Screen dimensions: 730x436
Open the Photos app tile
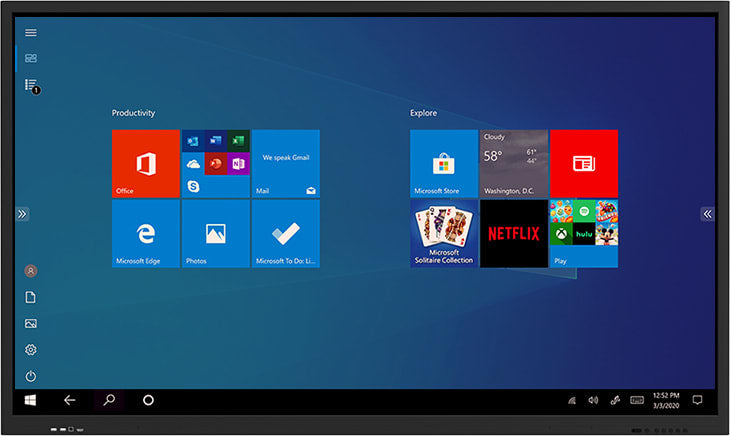[216, 233]
